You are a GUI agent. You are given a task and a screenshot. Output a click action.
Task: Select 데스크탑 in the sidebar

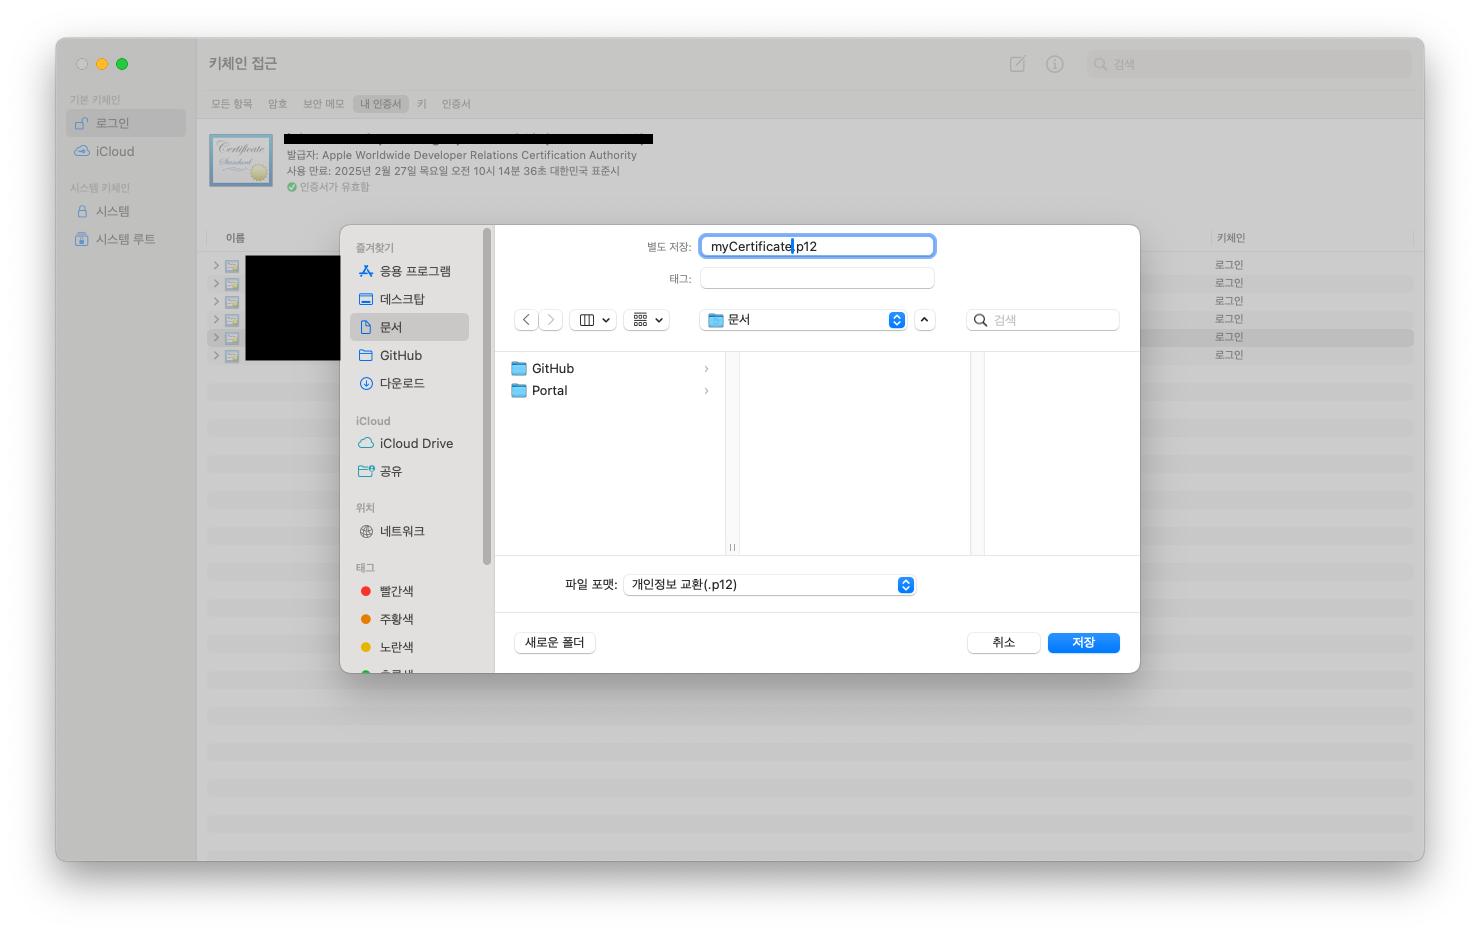tap(410, 299)
